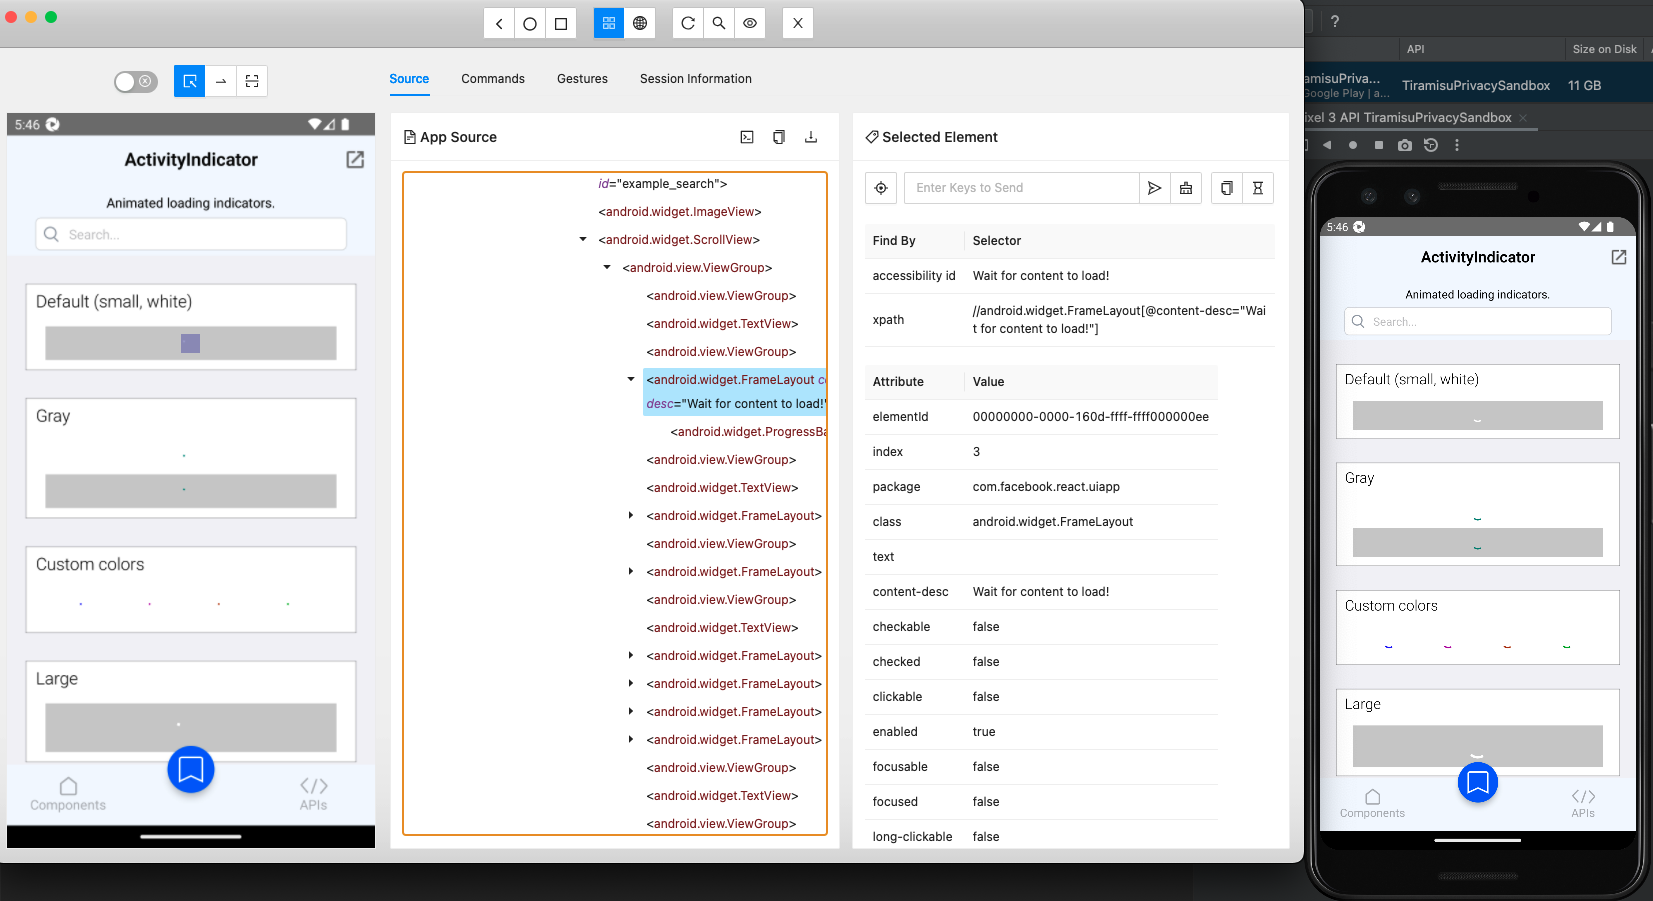This screenshot has width=1653, height=901.
Task: Tap the selected element target icon
Action: 881,188
